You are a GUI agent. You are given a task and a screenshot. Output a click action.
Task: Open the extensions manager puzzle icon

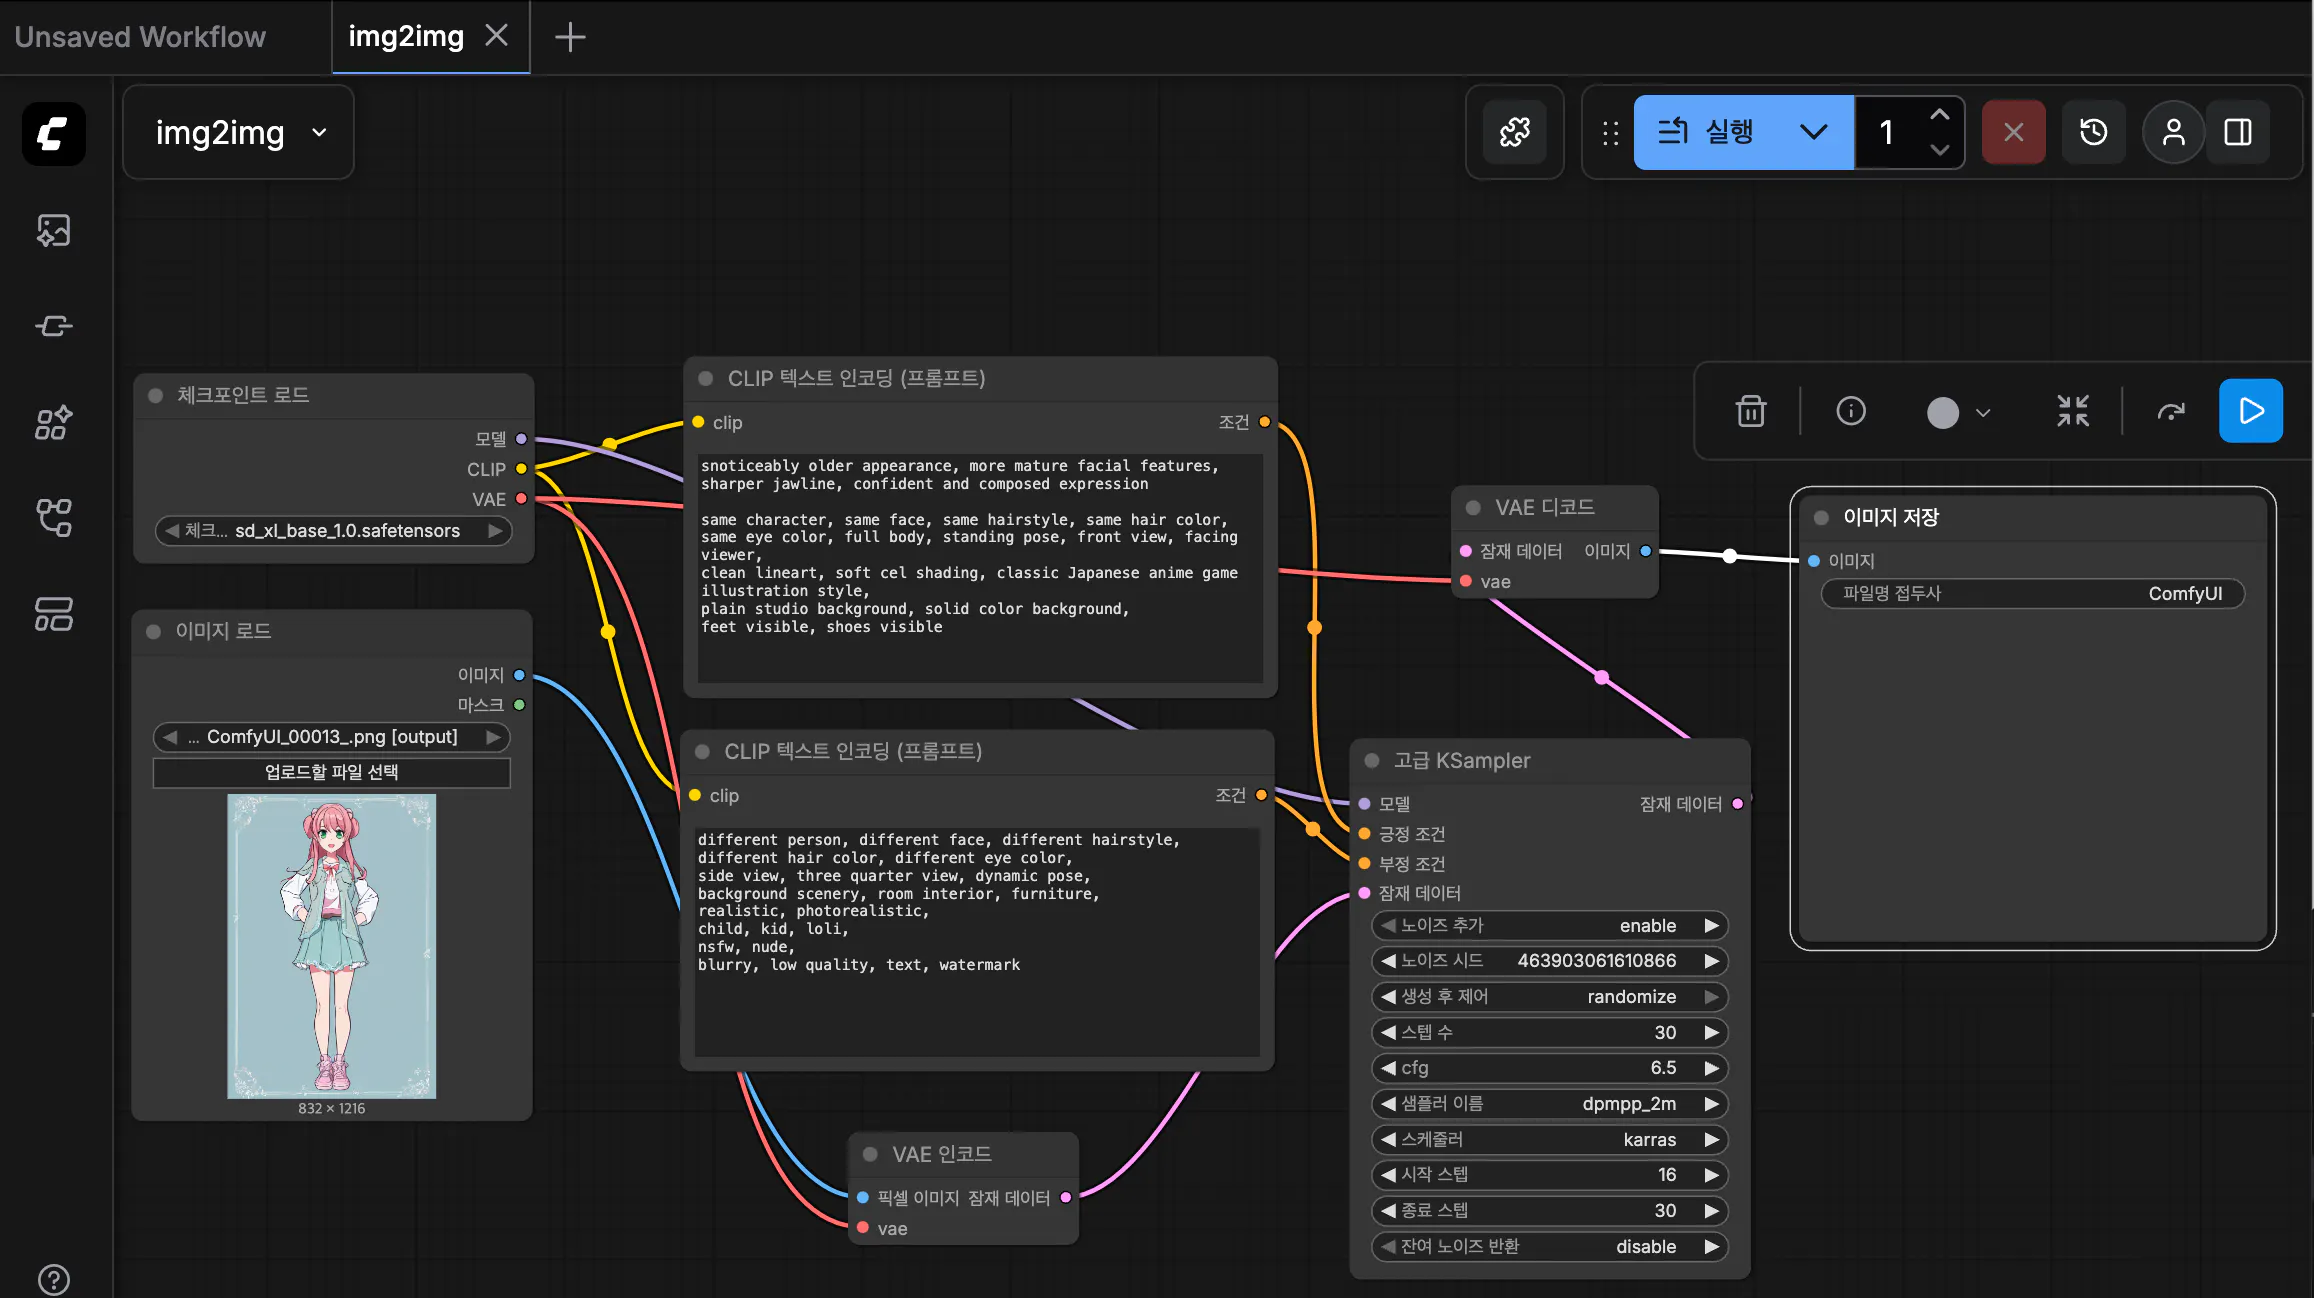(x=1515, y=132)
